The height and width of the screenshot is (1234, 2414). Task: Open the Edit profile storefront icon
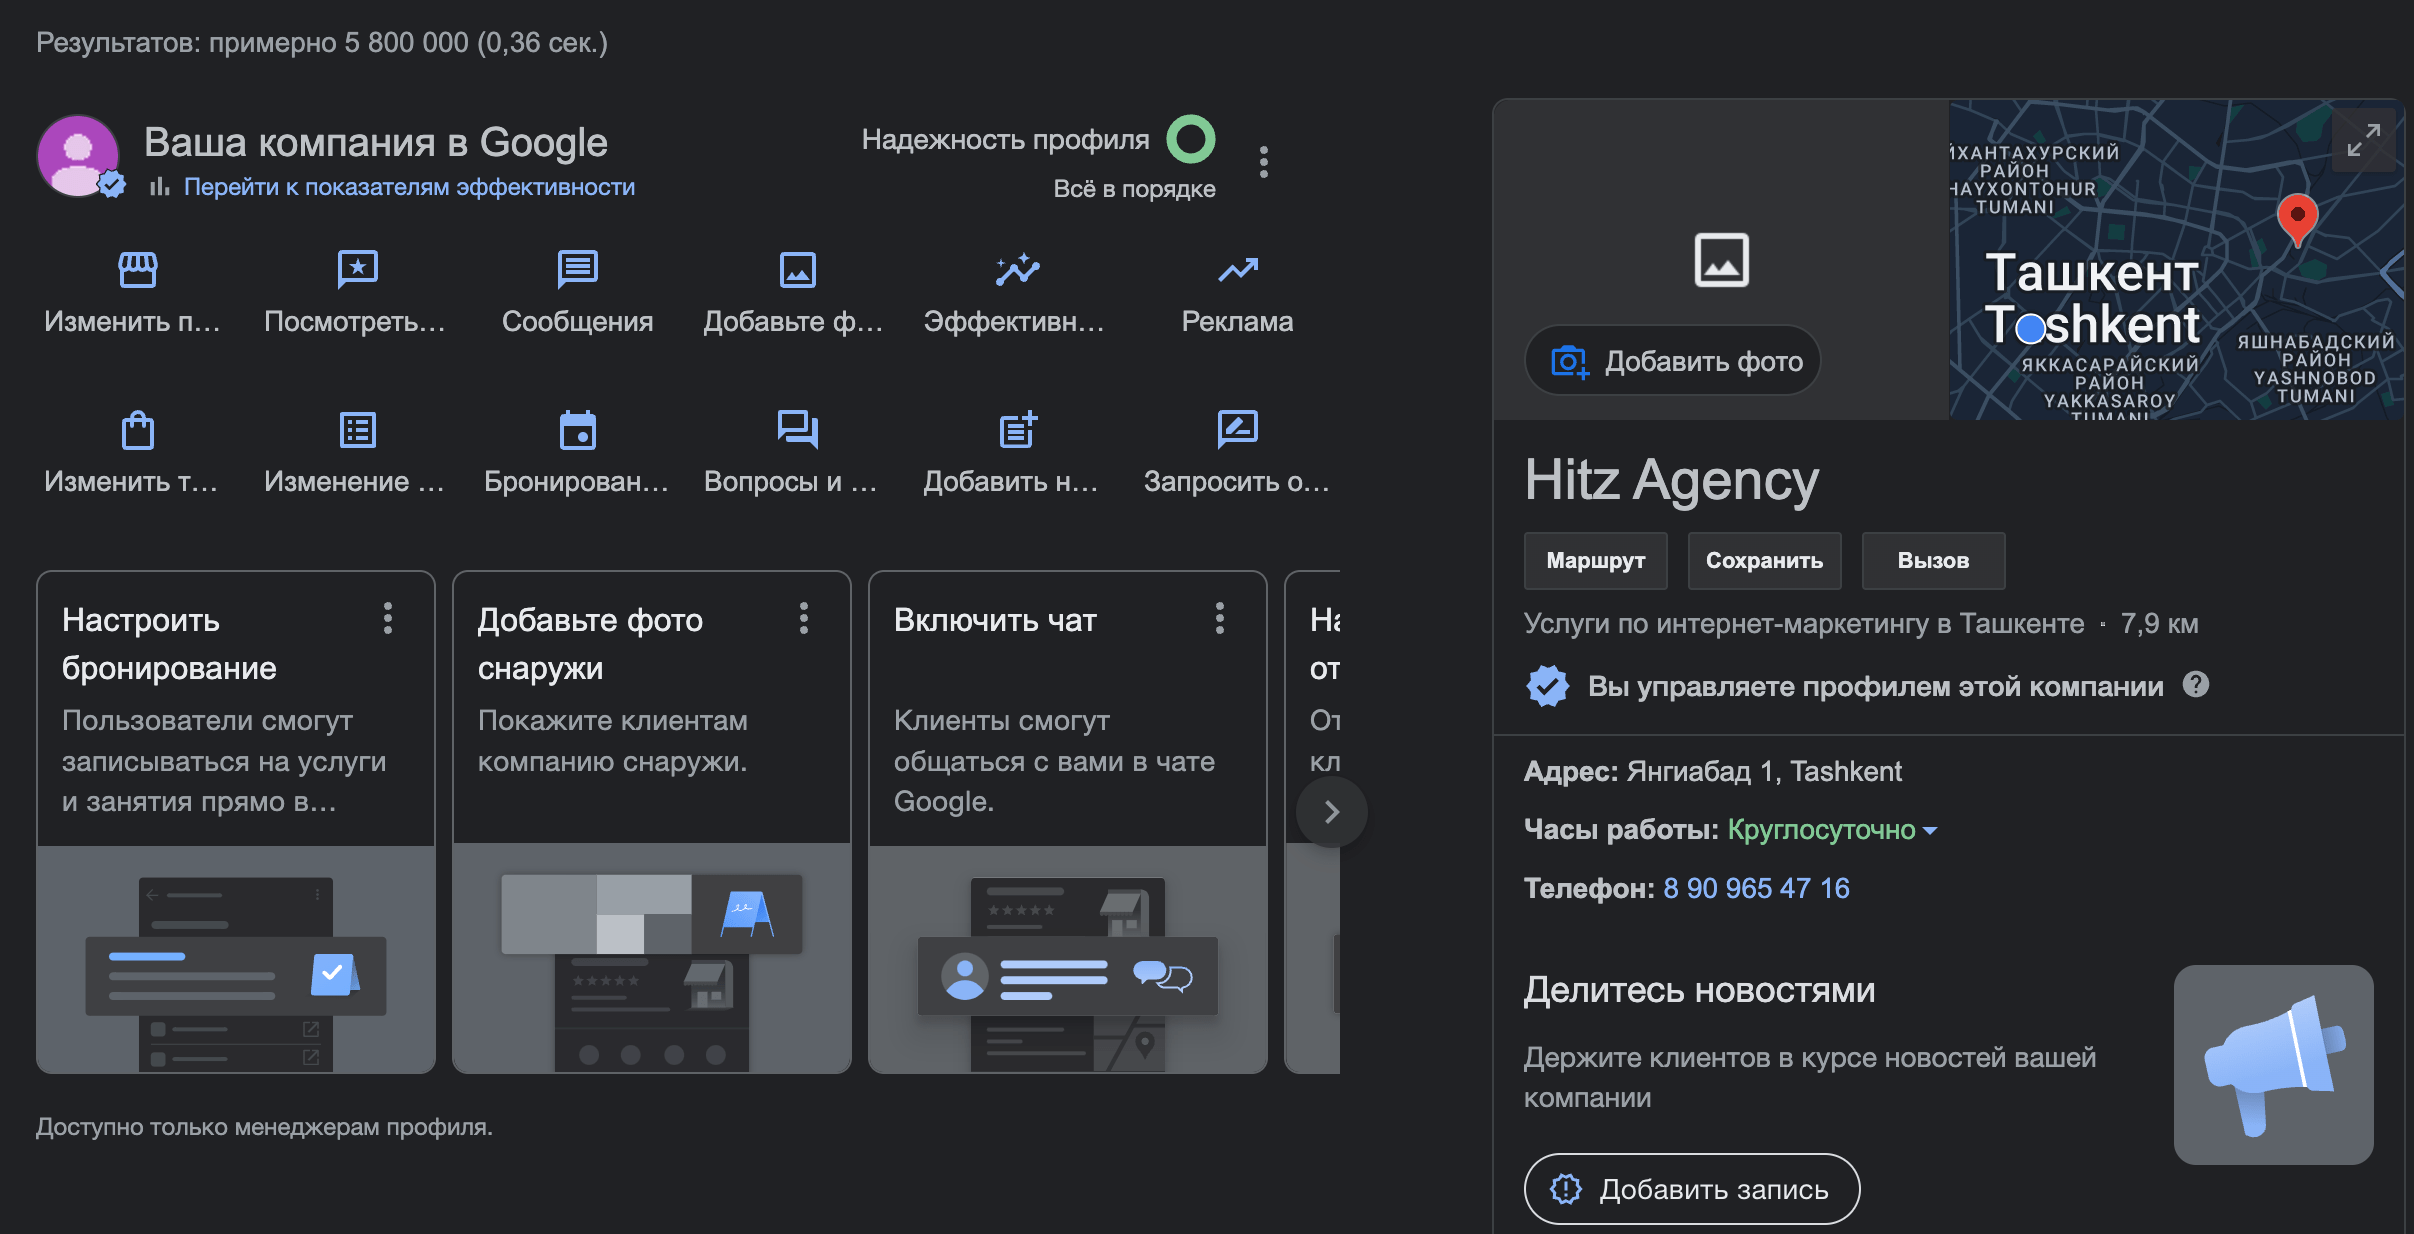pyautogui.click(x=137, y=269)
